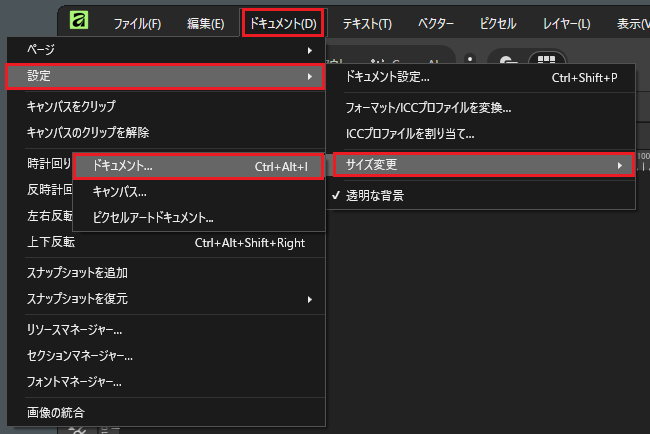Open the 設定 submenu entry
This screenshot has width=650, height=434.
(165, 76)
